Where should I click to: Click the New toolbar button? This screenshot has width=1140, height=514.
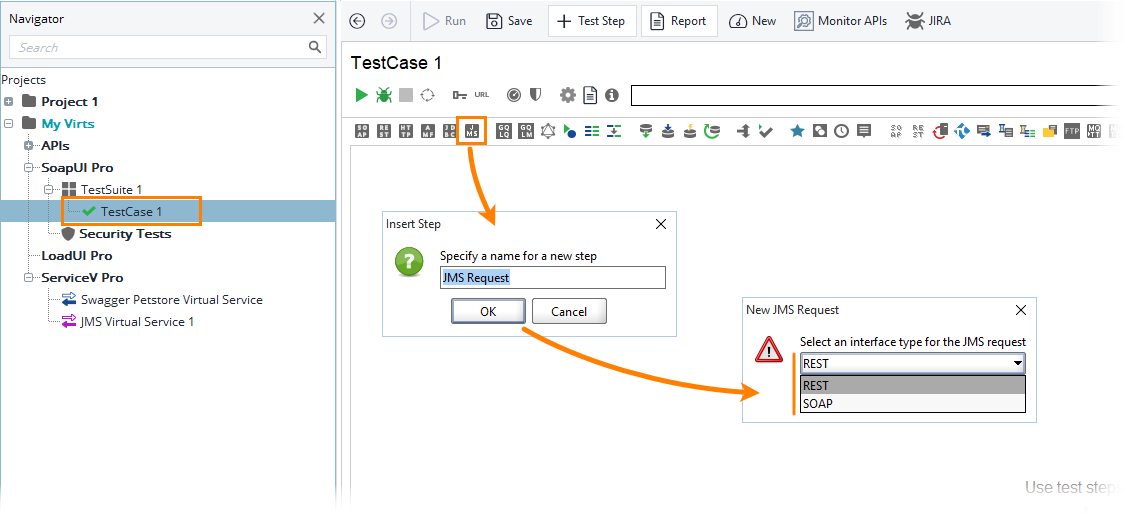coord(752,21)
